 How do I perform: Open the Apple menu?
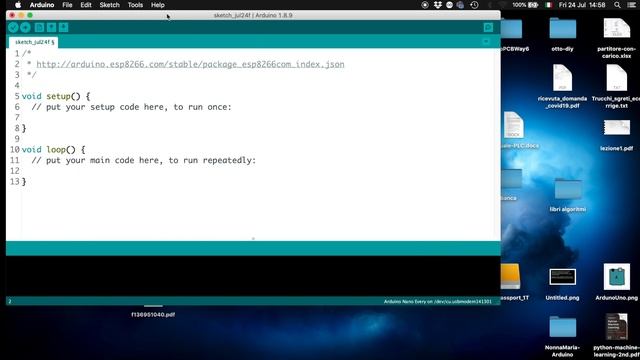(x=18, y=5)
